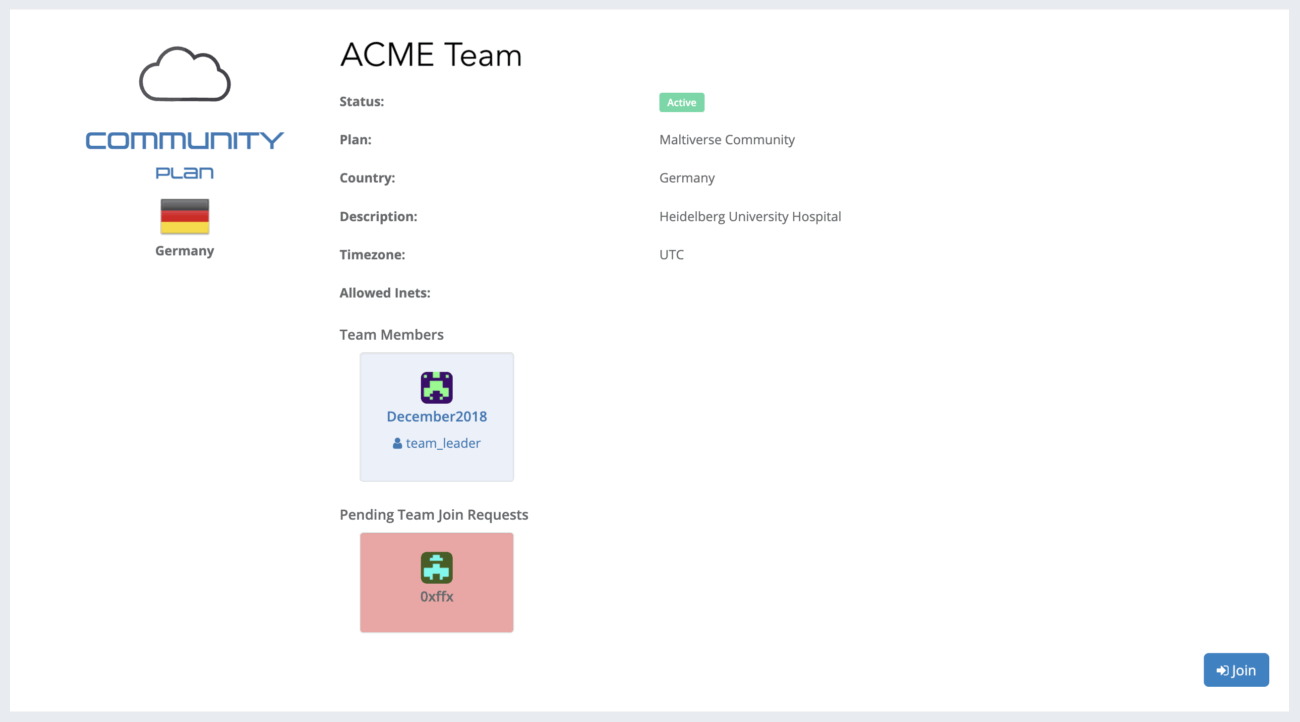
Task: Click the Heidelberg University Hospital description
Action: [750, 217]
